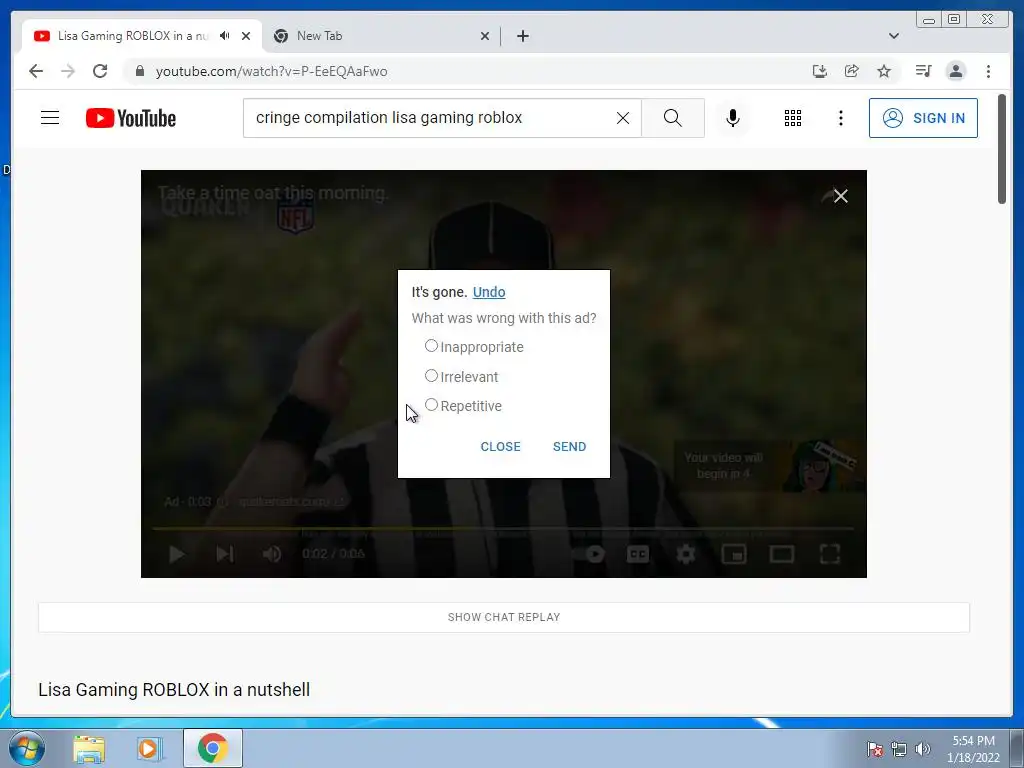
Task: Open the YouTube settings three-dot menu
Action: click(840, 118)
